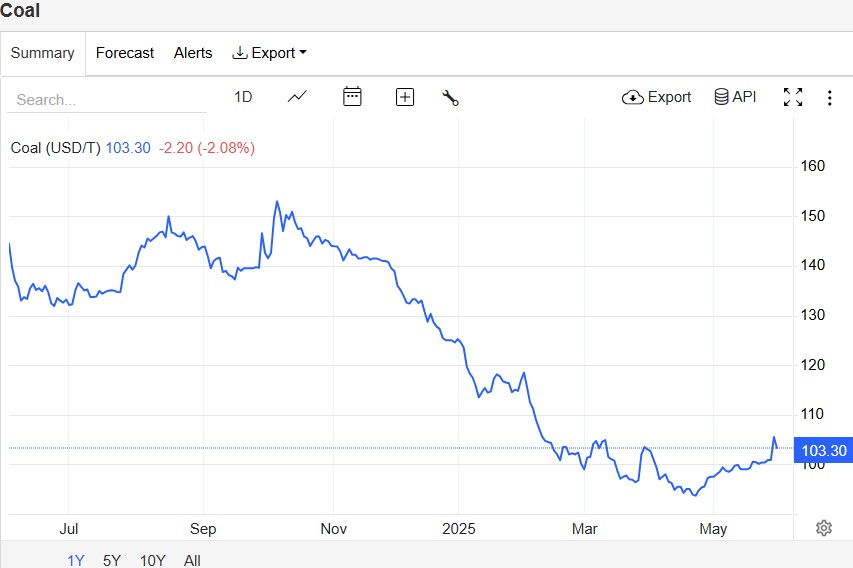The image size is (853, 568).
Task: Open the 1D interval selector
Action: tap(243, 97)
